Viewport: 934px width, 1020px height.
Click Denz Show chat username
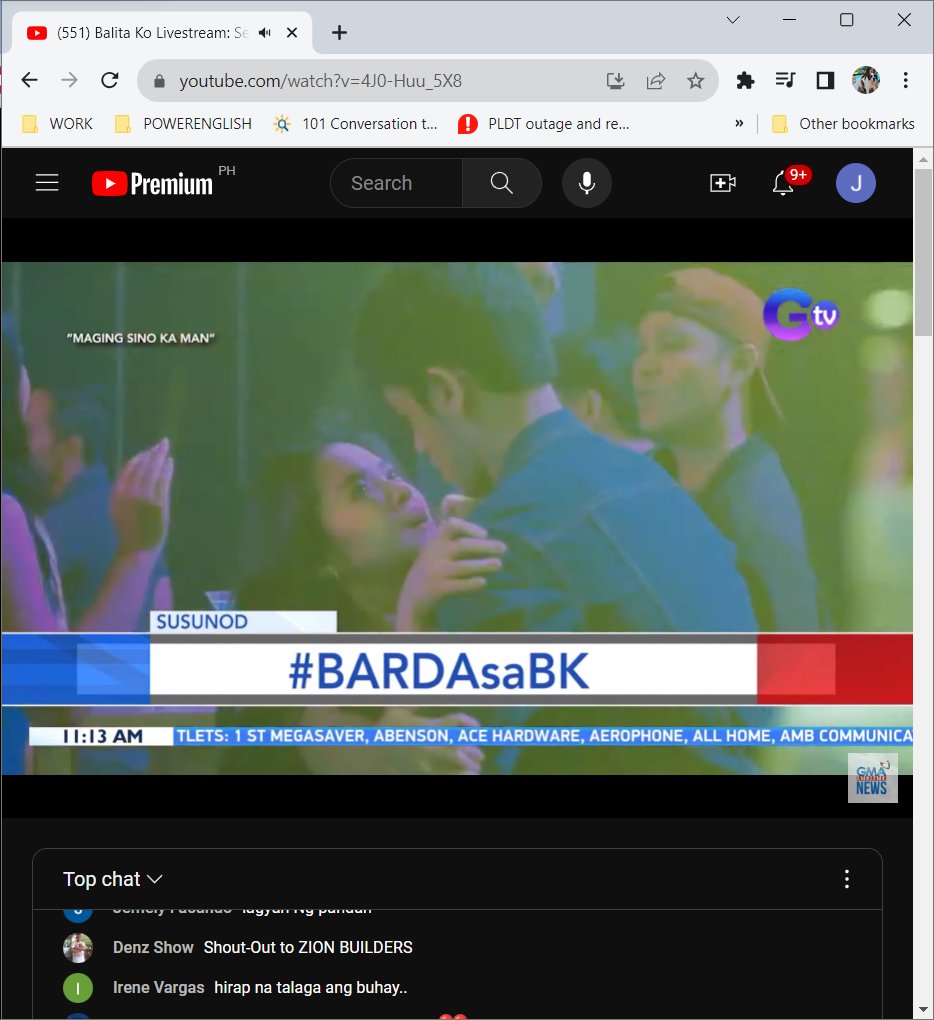[x=153, y=947]
